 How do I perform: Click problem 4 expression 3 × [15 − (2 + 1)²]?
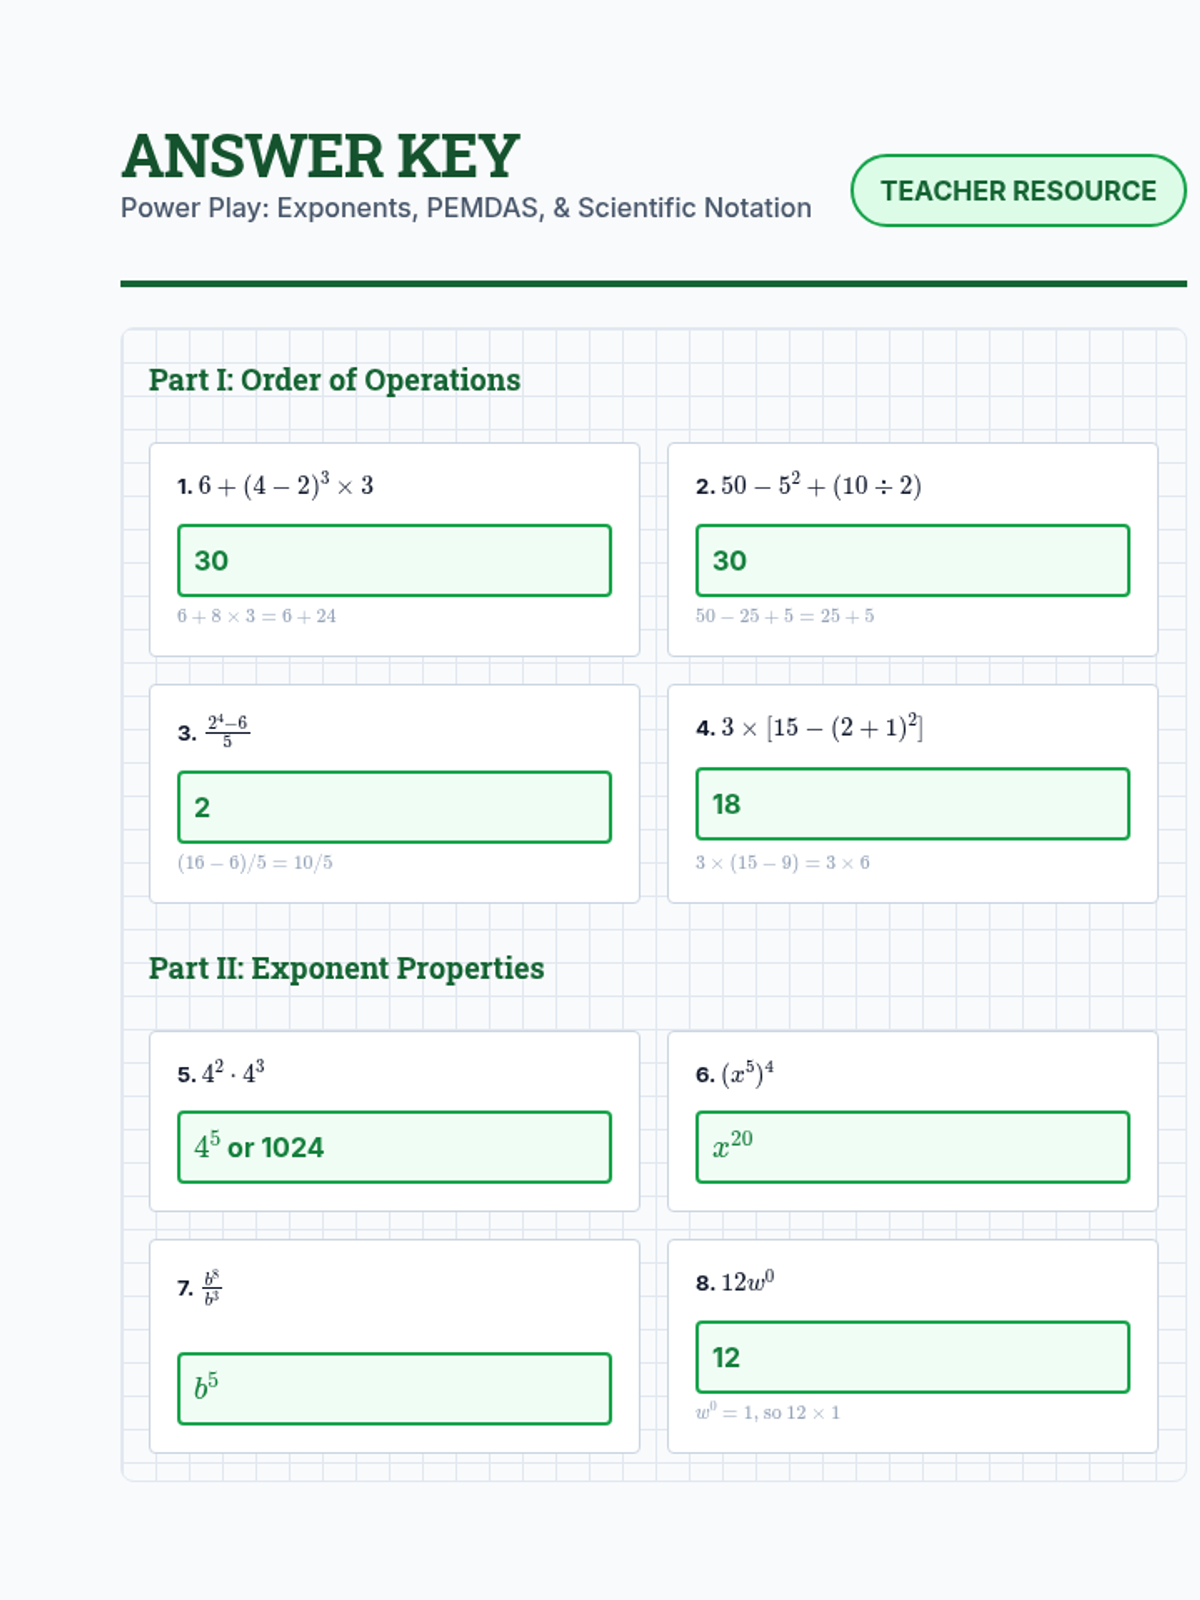tap(821, 728)
